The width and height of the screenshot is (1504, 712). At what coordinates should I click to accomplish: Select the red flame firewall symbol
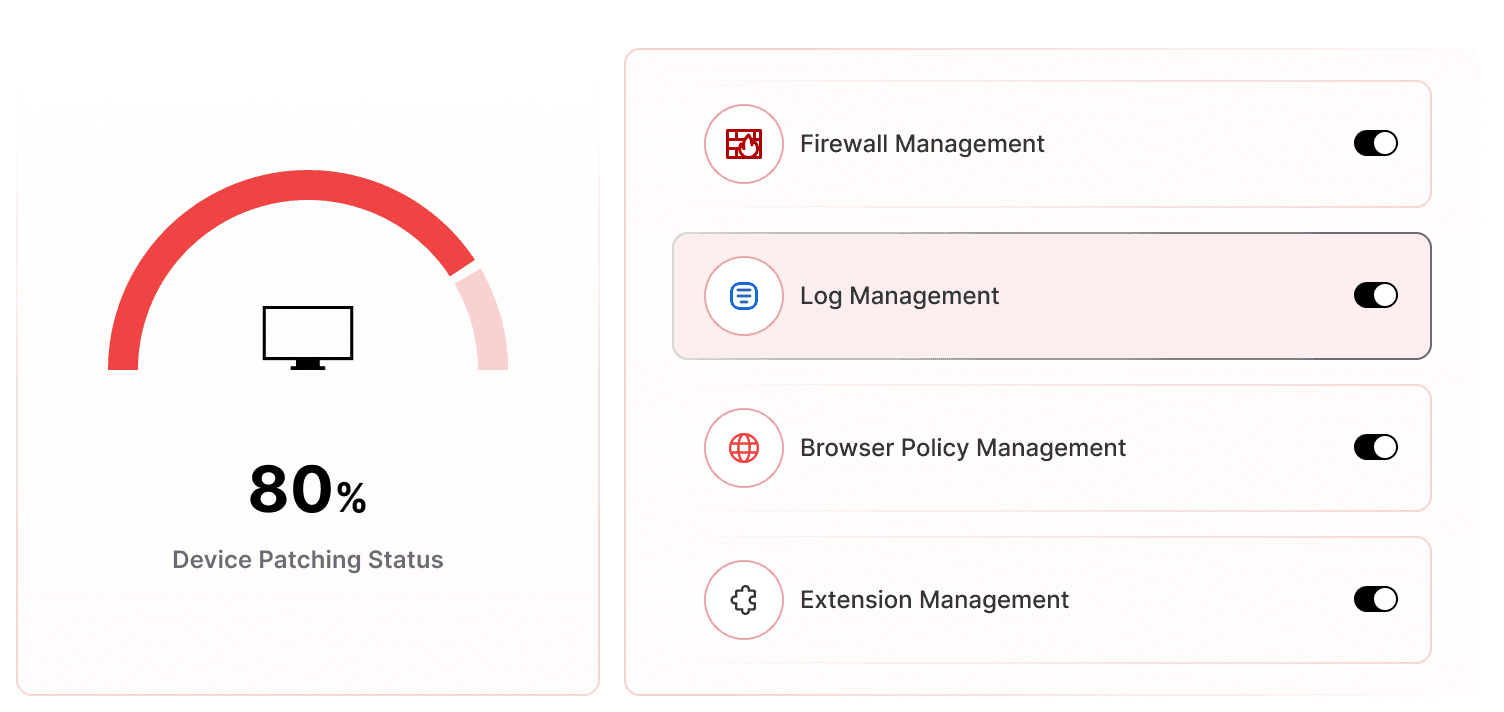click(x=744, y=144)
